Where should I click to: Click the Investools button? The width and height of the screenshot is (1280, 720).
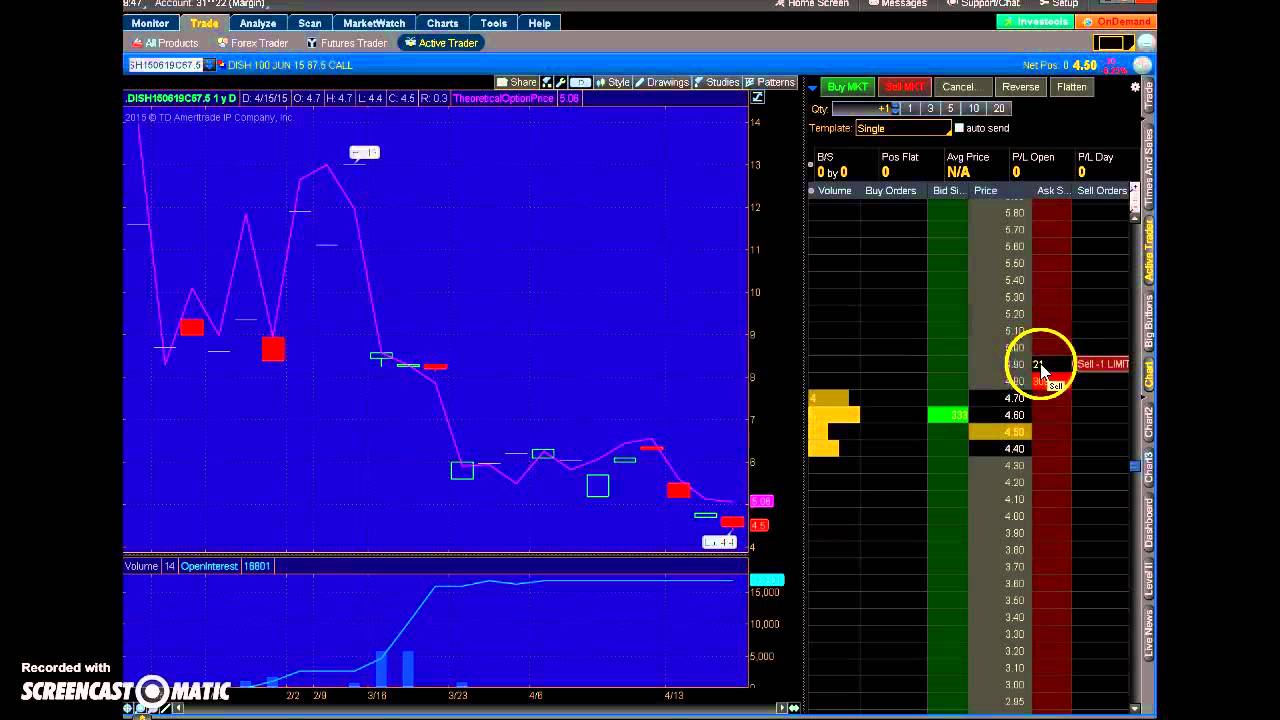1036,22
